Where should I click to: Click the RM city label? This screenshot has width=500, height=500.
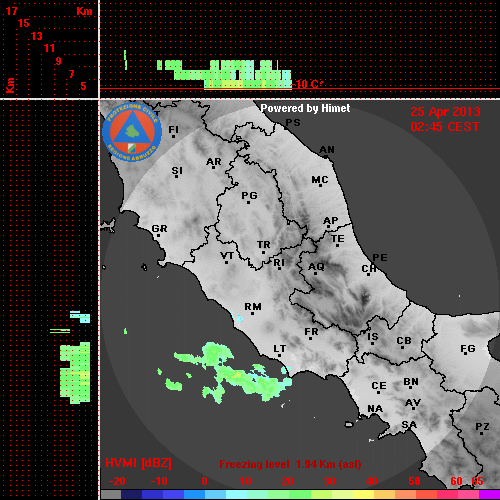coord(253,306)
